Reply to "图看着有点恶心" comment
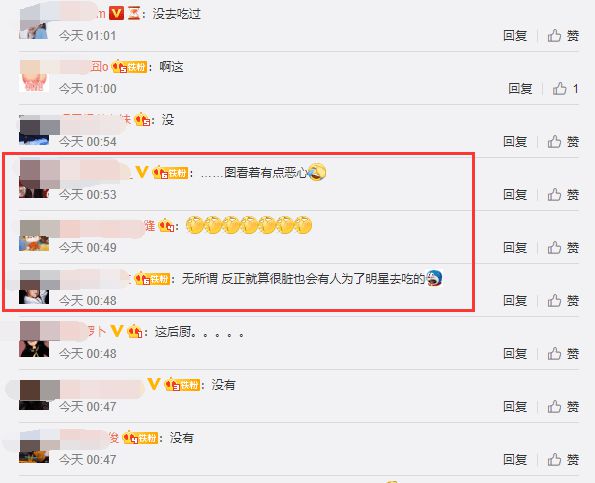 coord(515,195)
